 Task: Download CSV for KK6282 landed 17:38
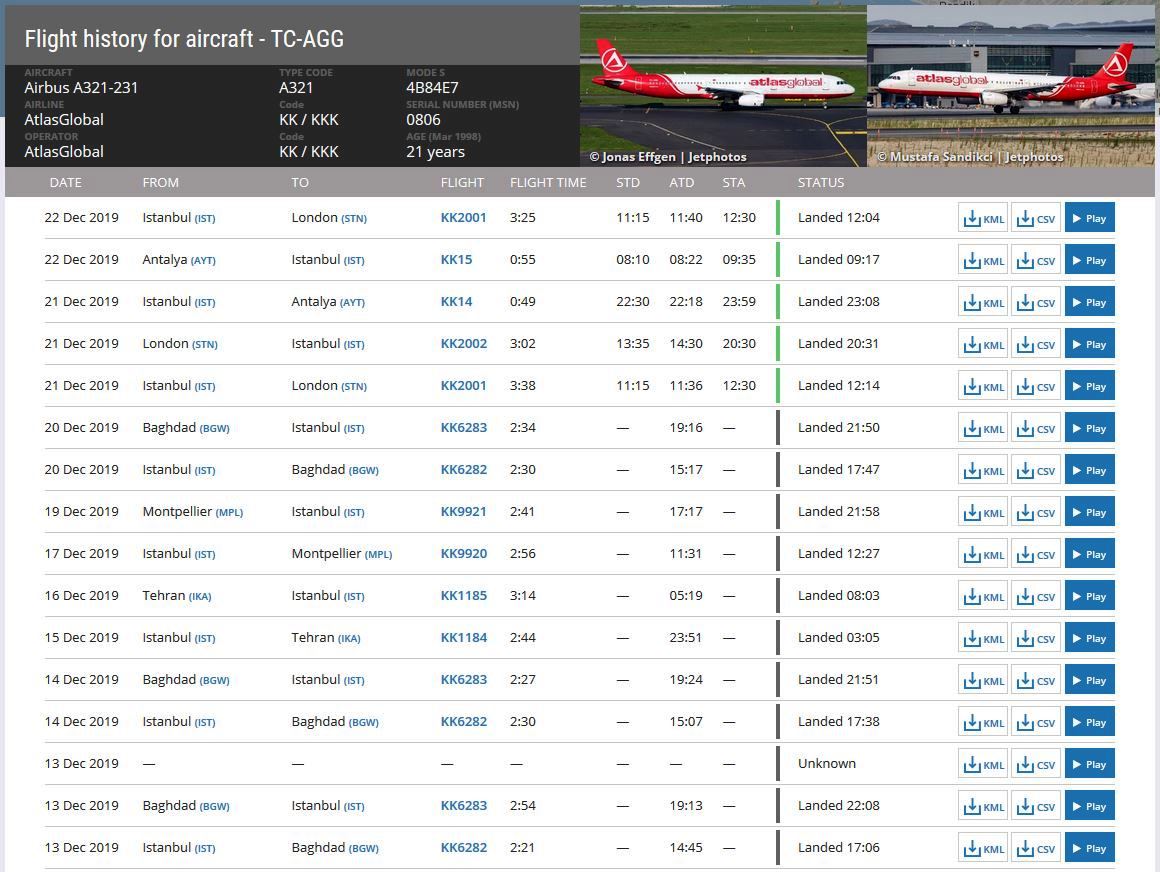[x=1036, y=723]
